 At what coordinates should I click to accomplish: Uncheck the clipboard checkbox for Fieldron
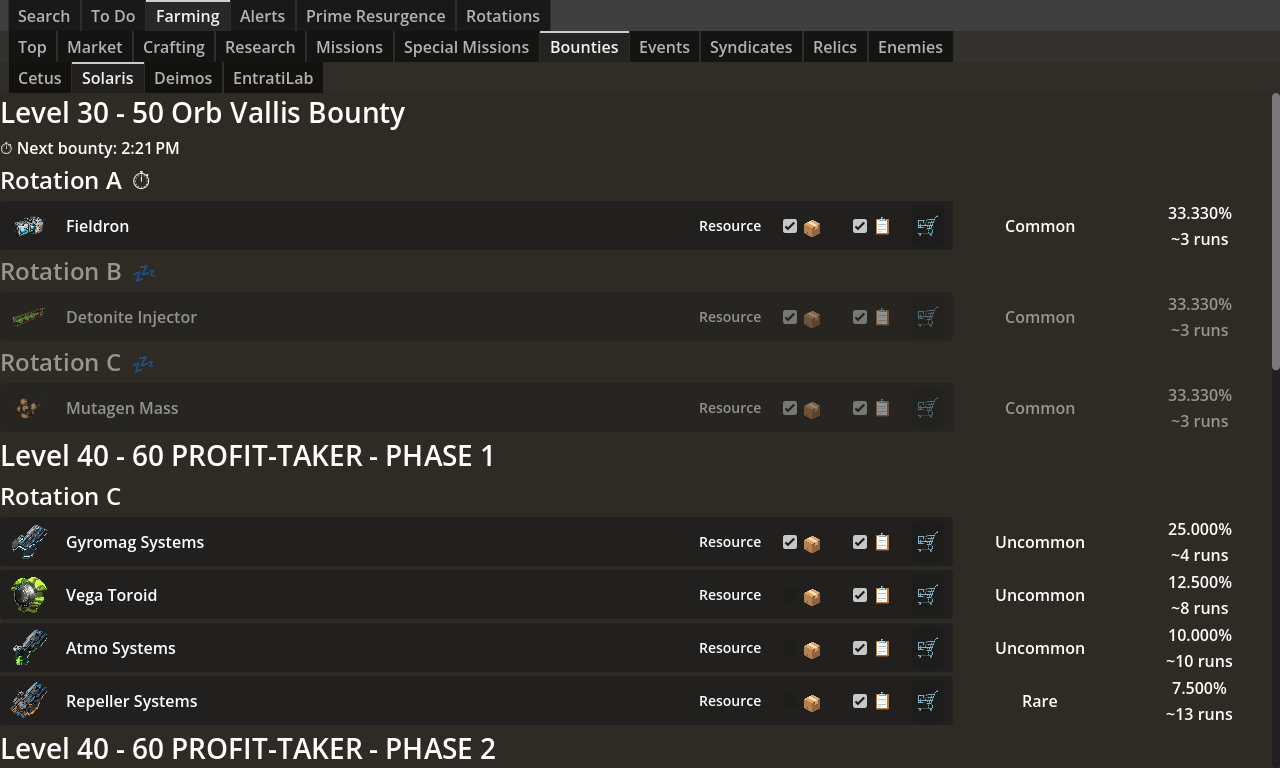coord(860,226)
